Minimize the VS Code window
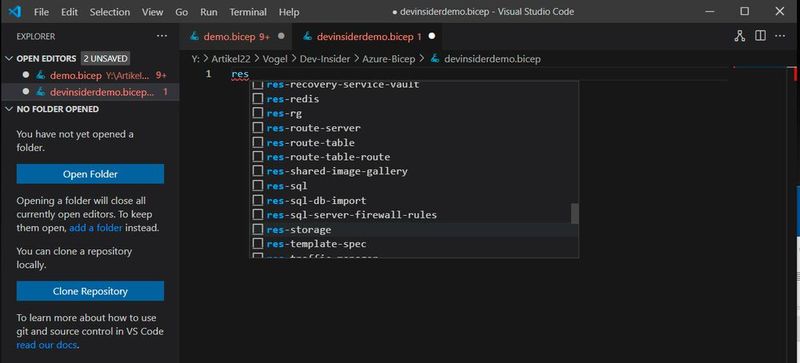The height and width of the screenshot is (363, 800). click(x=710, y=11)
